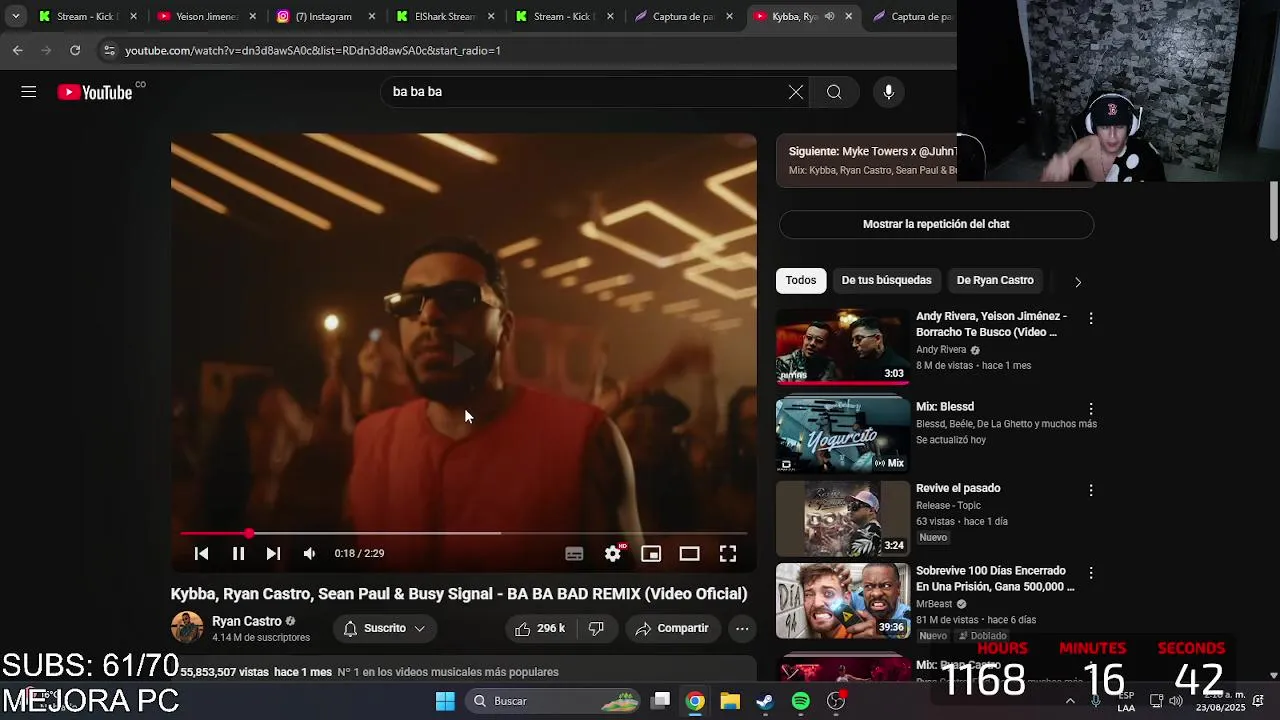Screen dimensions: 1280x720
Task: Open Spotify from the taskbar
Action: (801, 701)
